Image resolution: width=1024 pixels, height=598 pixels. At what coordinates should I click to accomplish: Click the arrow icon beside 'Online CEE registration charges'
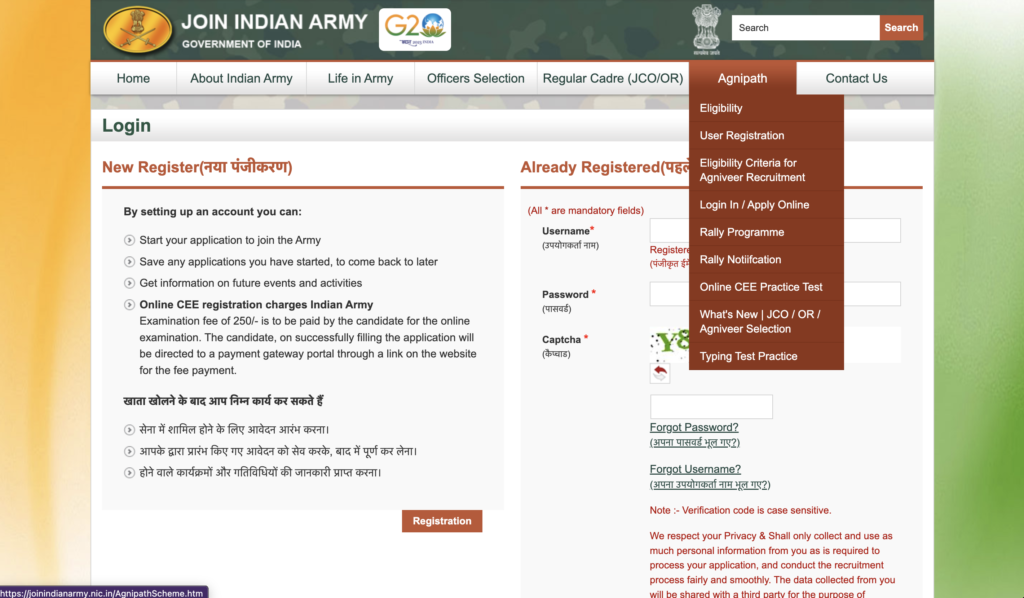130,305
